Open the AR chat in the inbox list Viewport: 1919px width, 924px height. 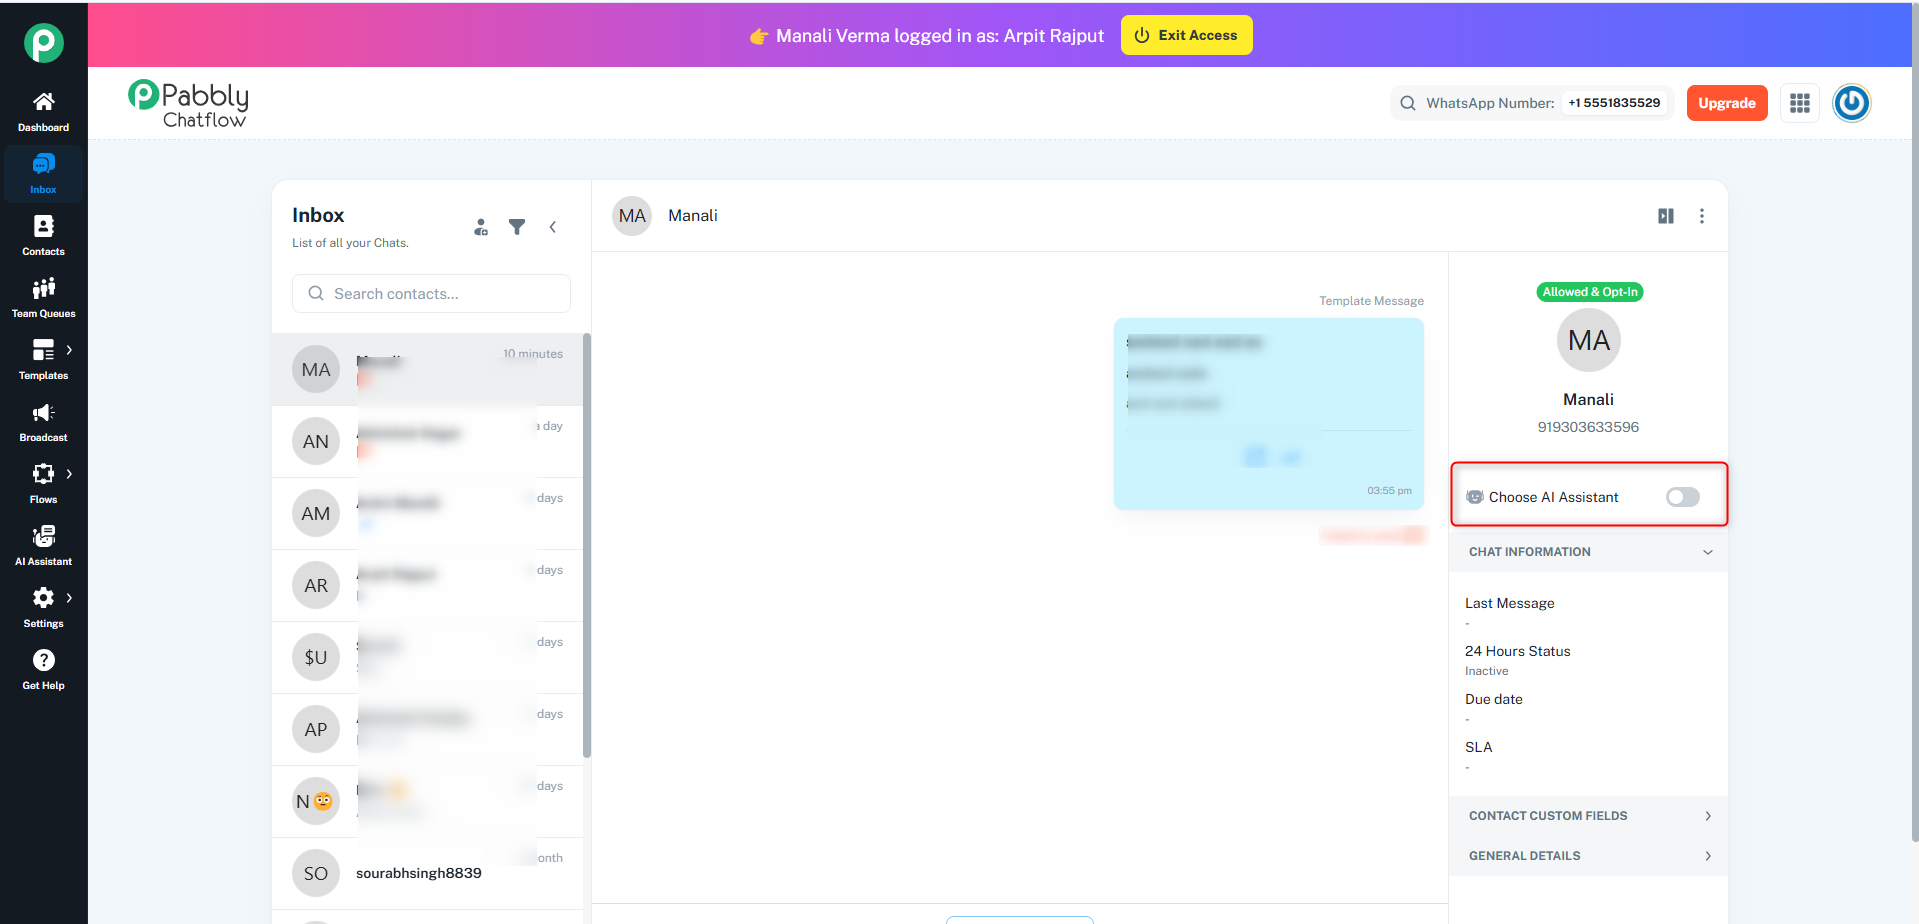(x=427, y=586)
